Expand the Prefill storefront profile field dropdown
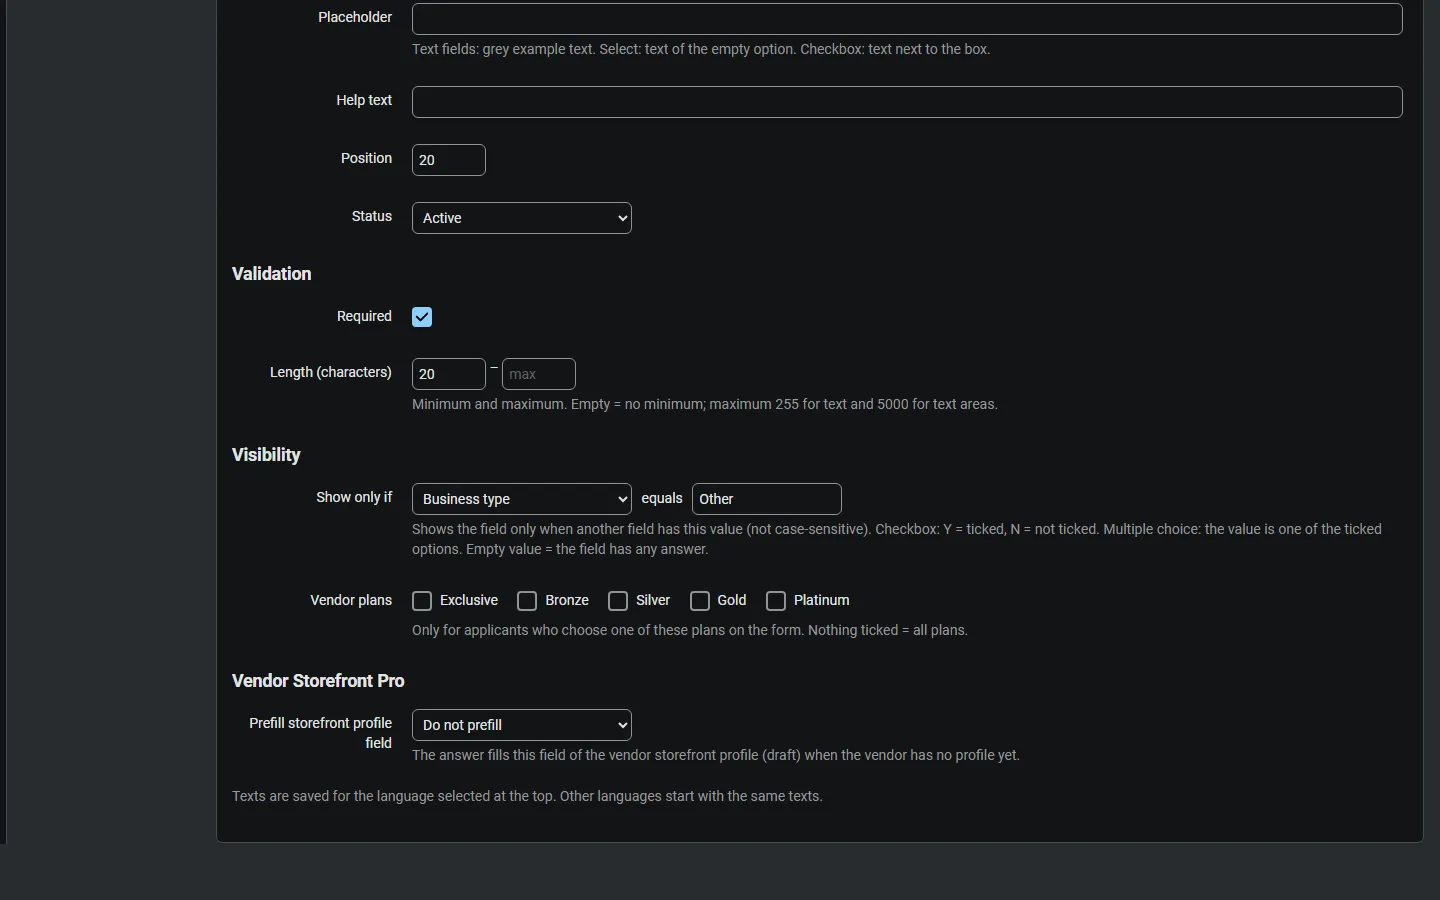 click(522, 725)
